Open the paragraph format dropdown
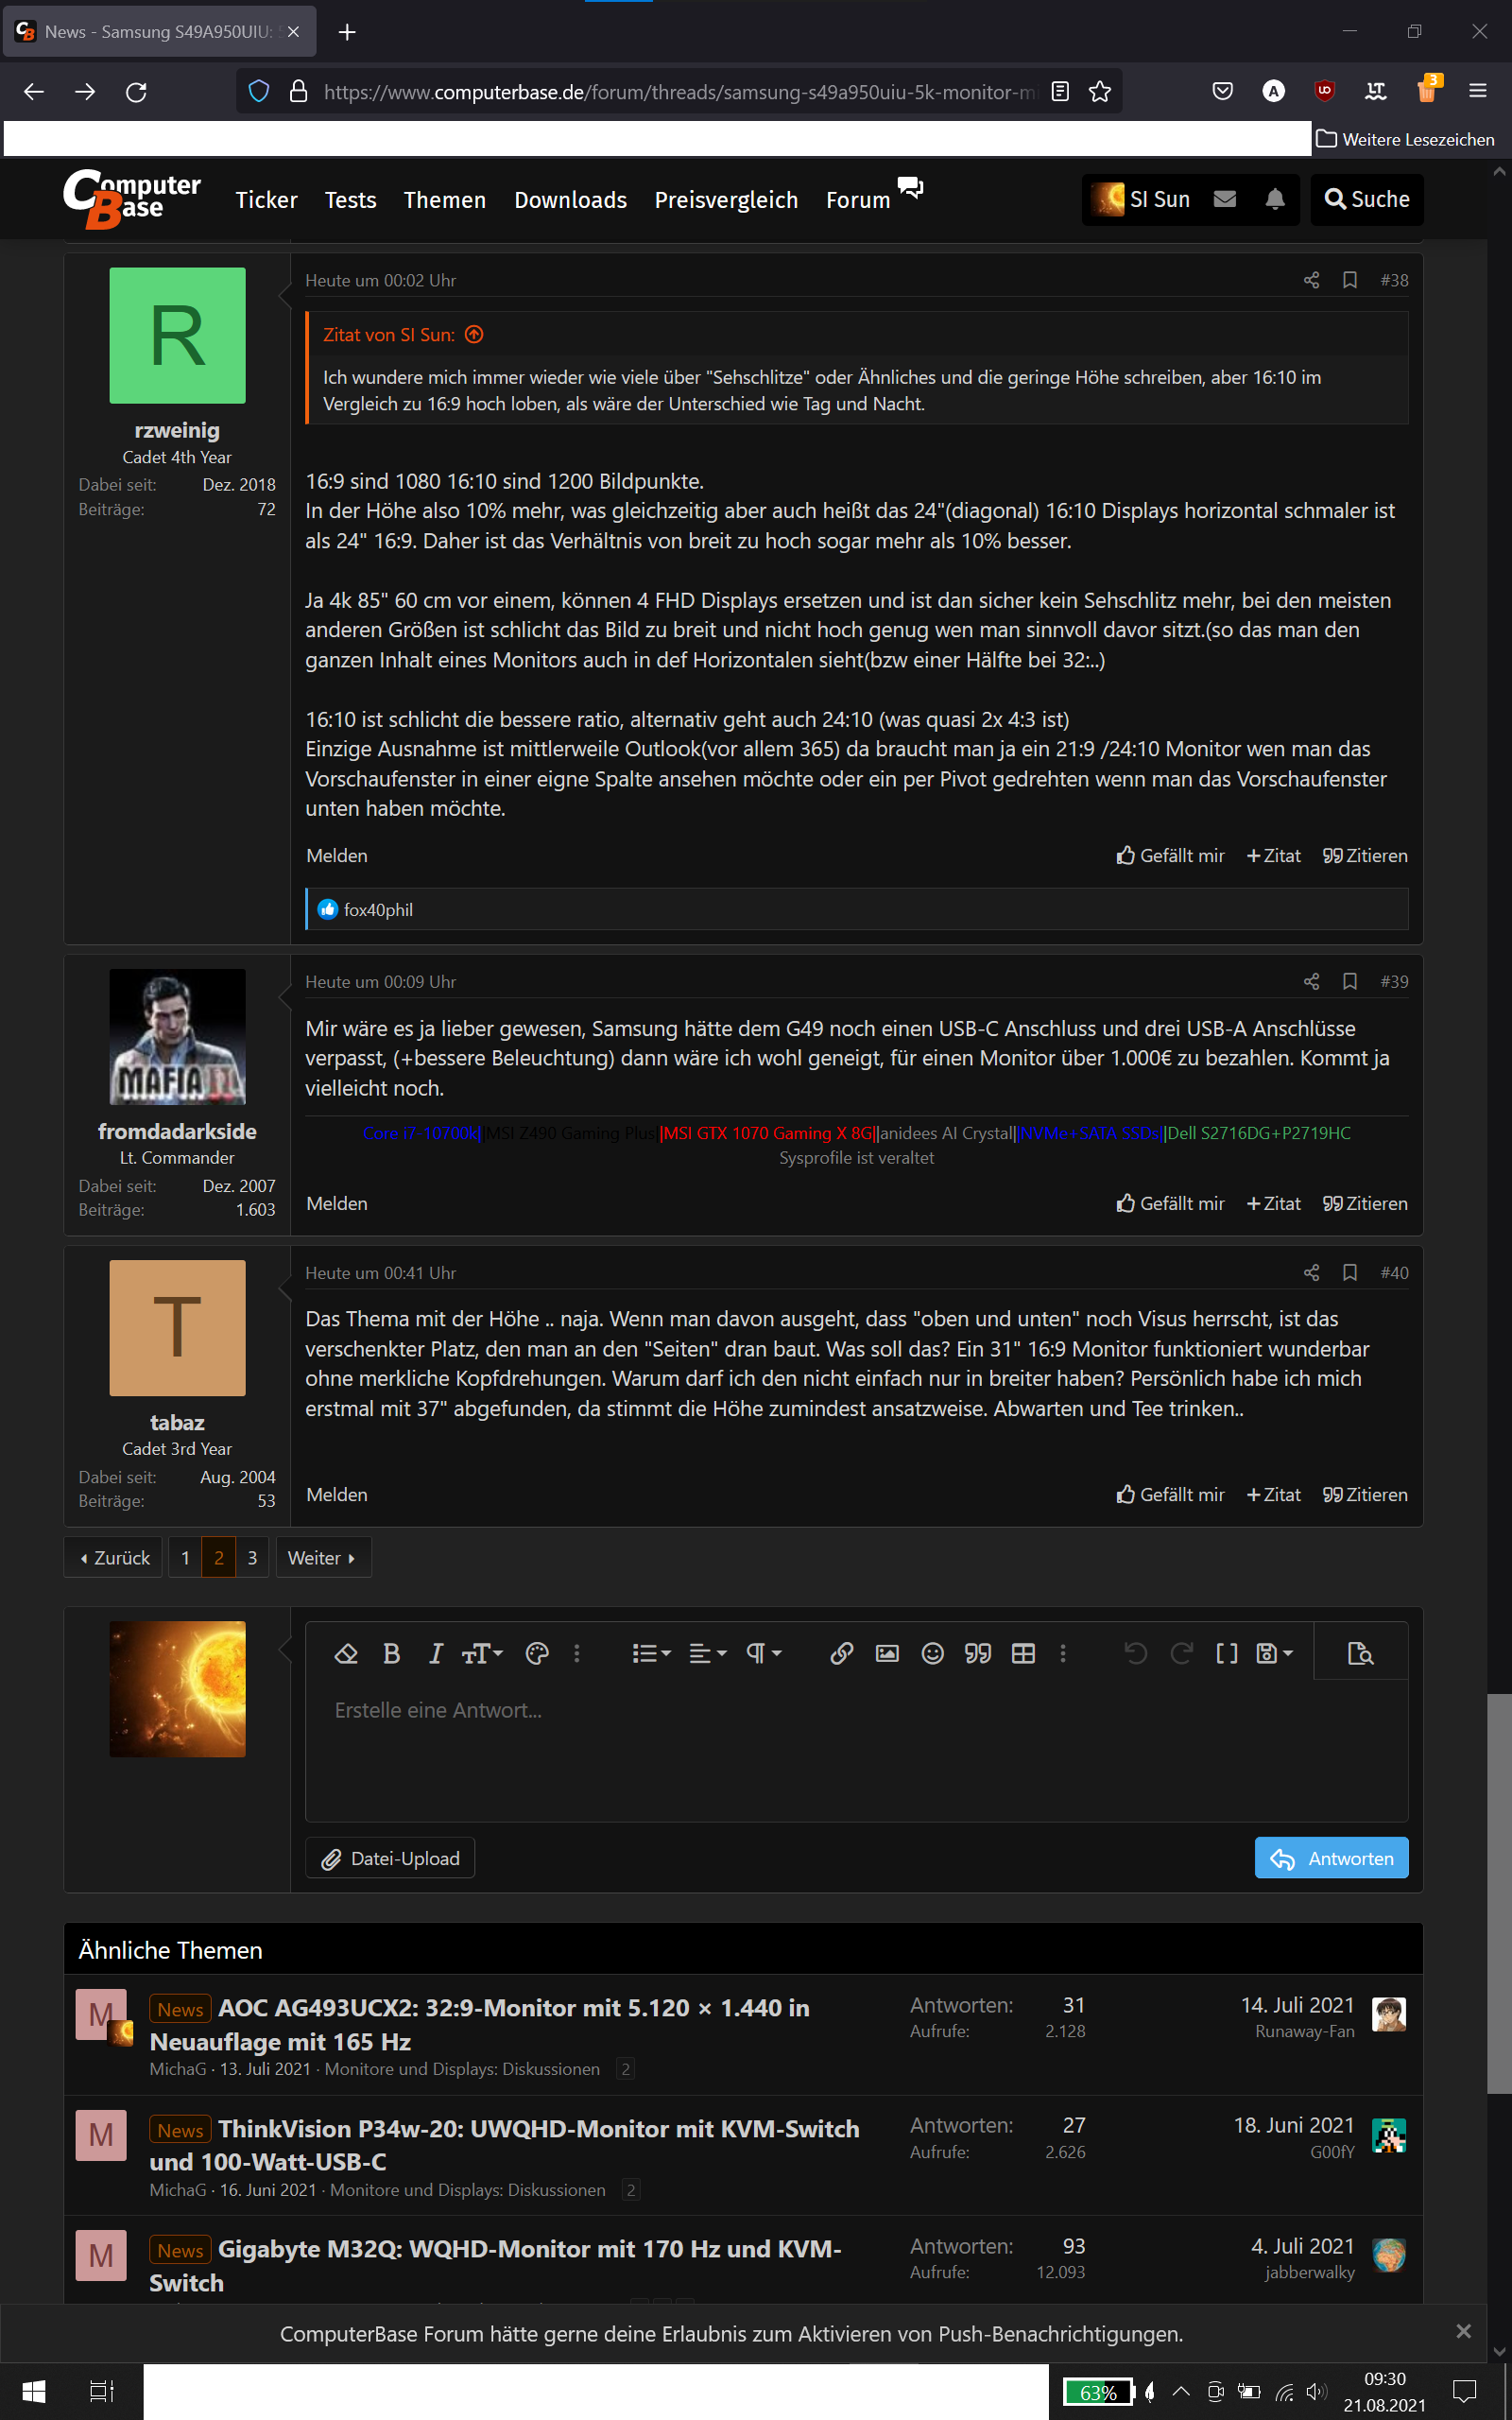This screenshot has height=2420, width=1512. tap(762, 1653)
